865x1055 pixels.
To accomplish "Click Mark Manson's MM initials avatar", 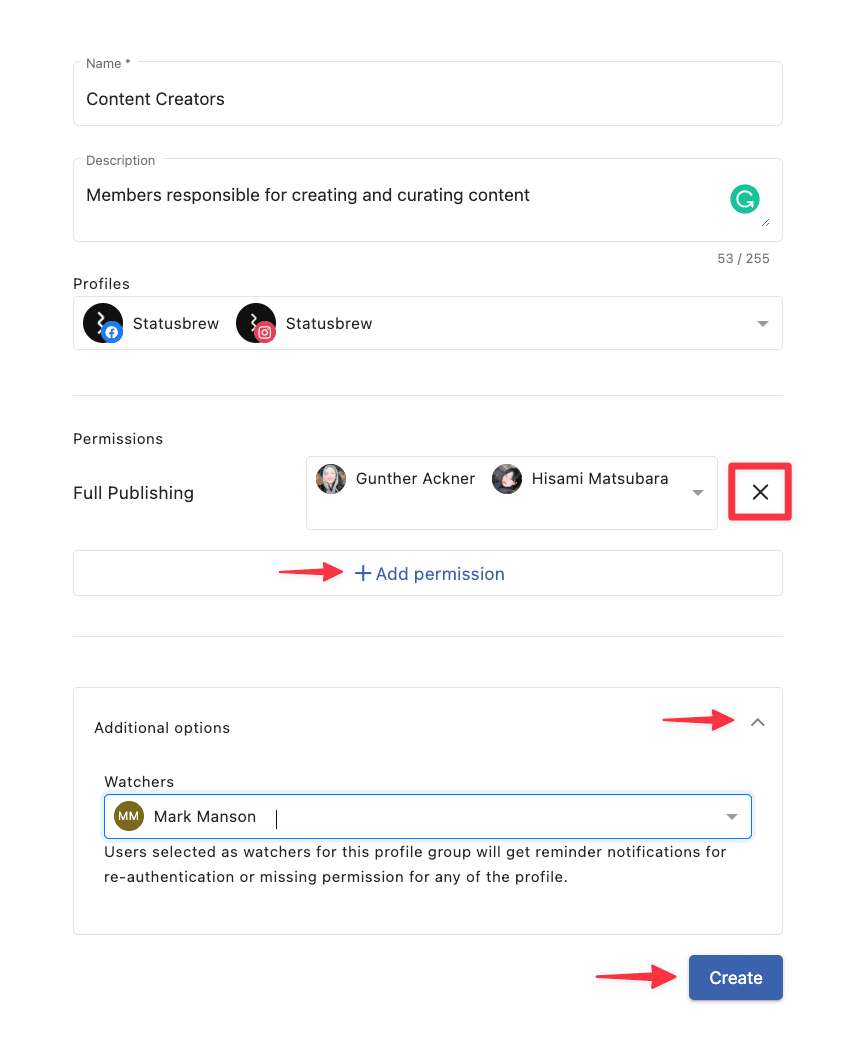I will click(x=129, y=816).
